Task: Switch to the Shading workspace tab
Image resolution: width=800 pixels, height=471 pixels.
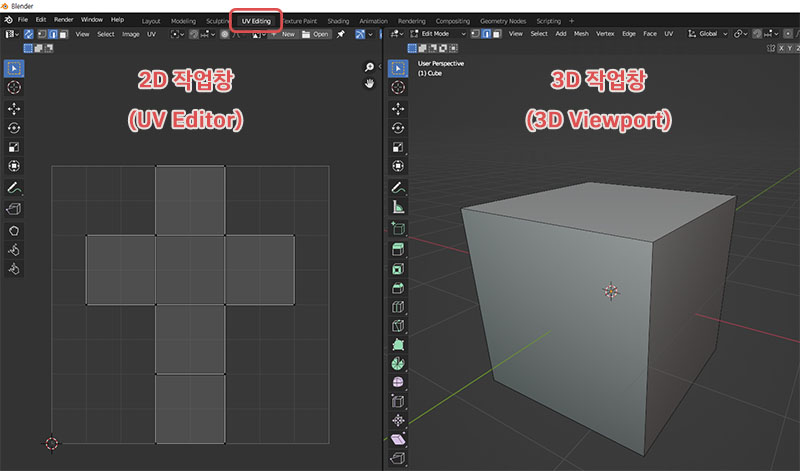Action: (x=338, y=21)
